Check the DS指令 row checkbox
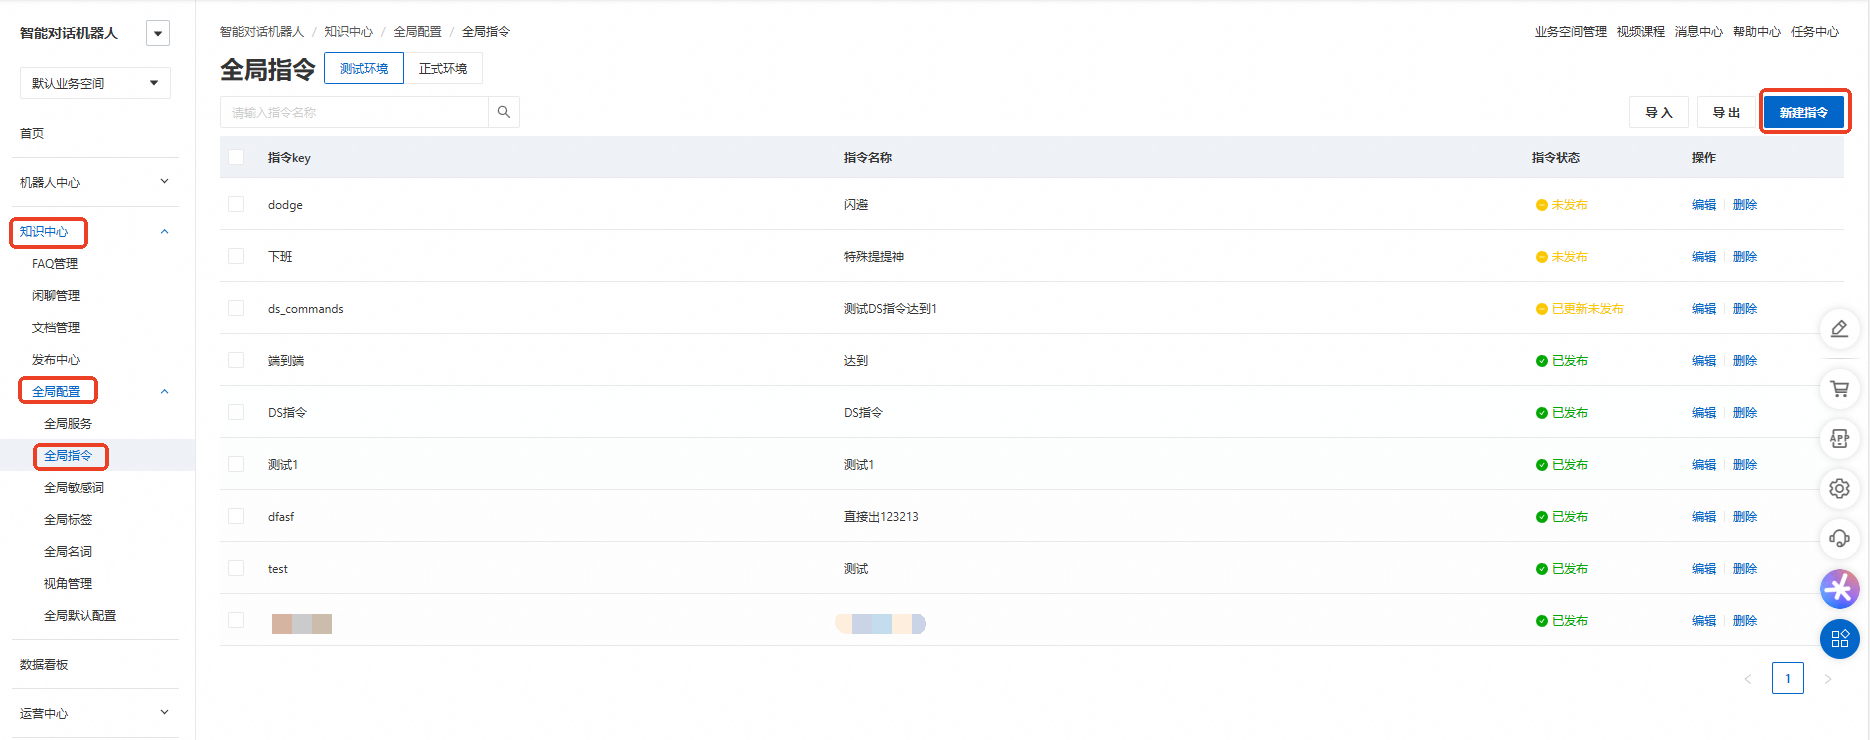This screenshot has height=740, width=1870. pyautogui.click(x=236, y=412)
